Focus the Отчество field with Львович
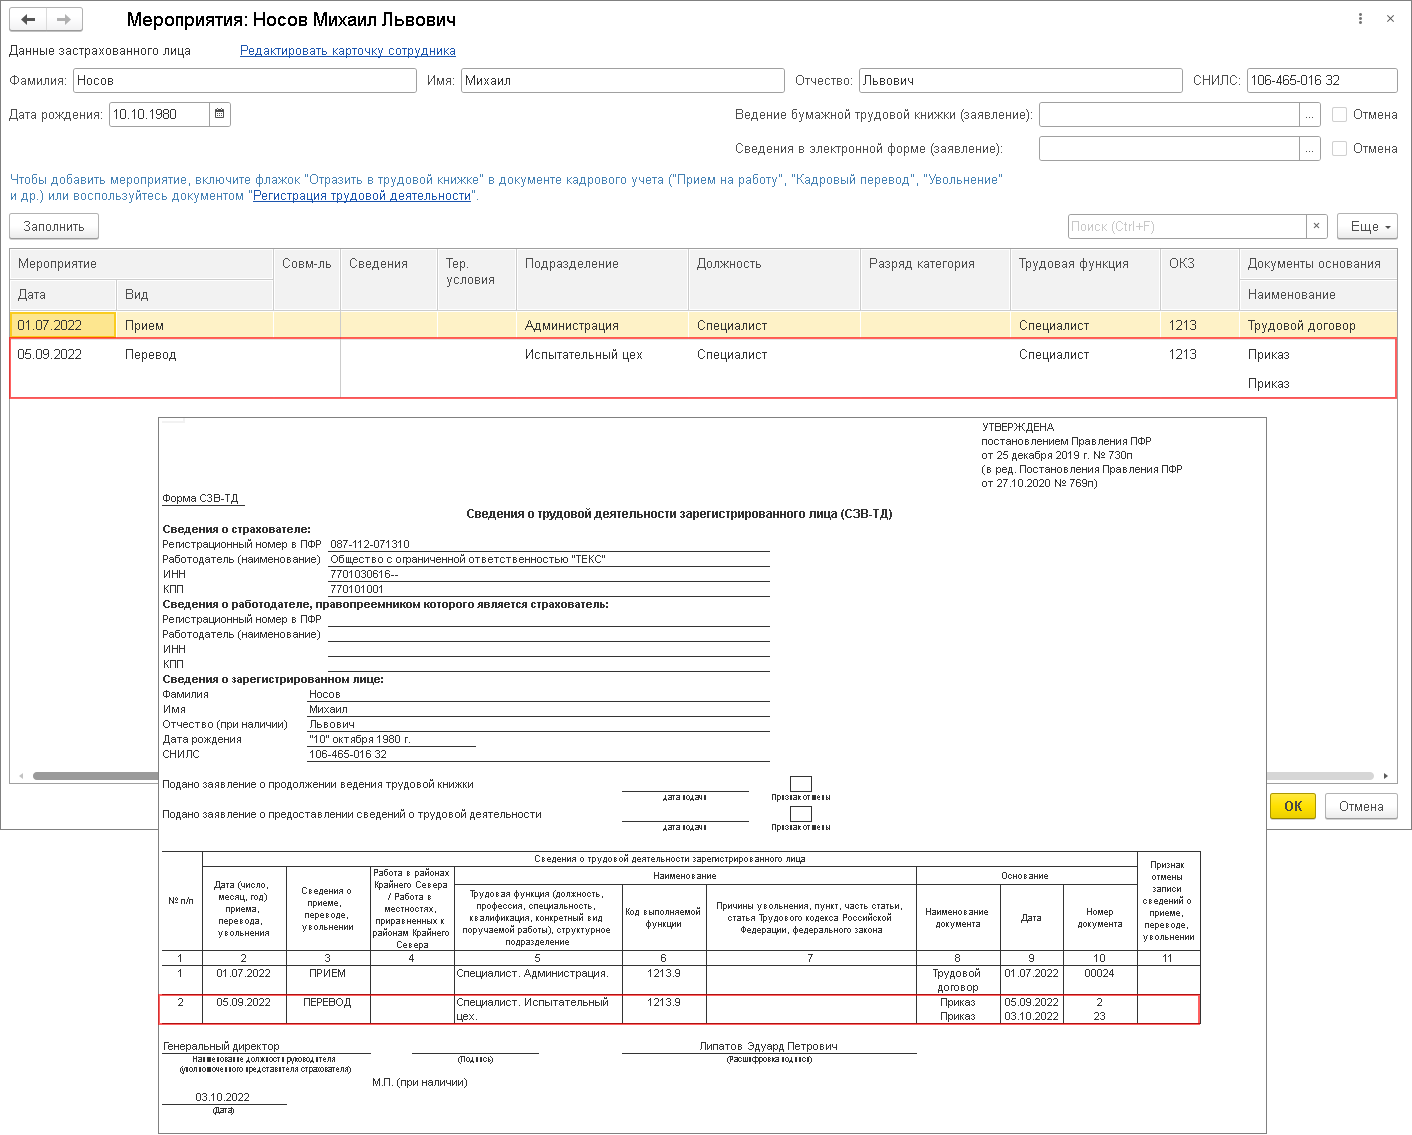Image resolution: width=1412 pixels, height=1135 pixels. tap(1021, 81)
